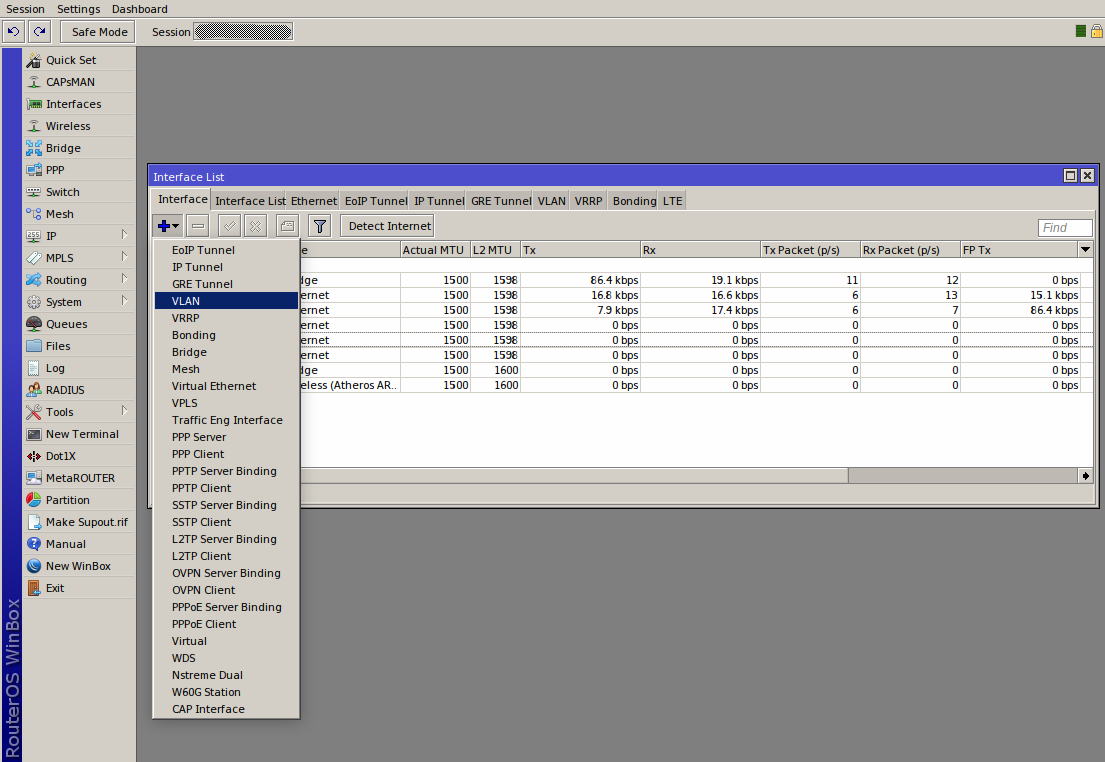
Task: Click the horizontal scrollbar right arrow
Action: 1086,476
